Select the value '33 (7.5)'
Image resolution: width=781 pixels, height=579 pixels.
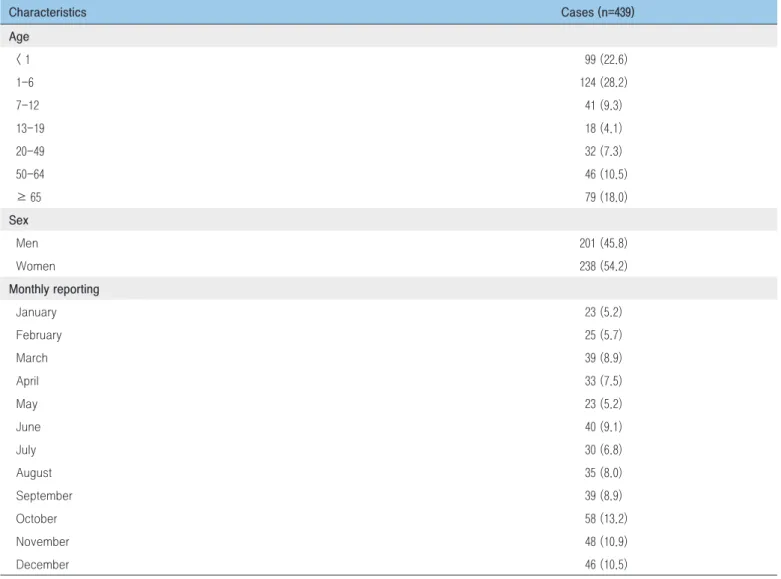coord(603,381)
